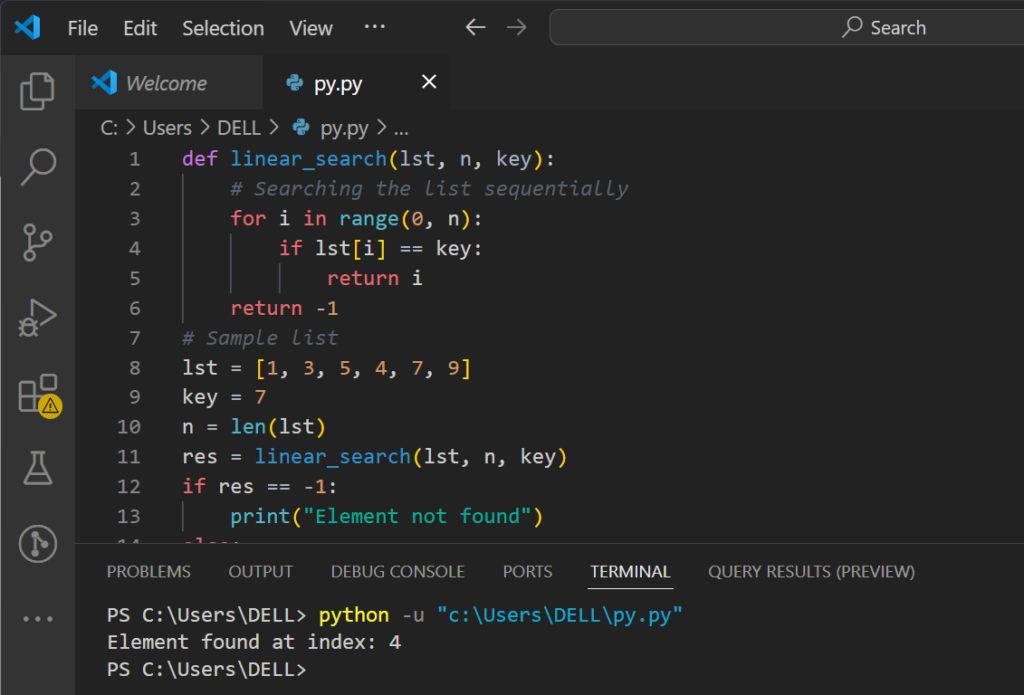Open the View menu
Image resolution: width=1024 pixels, height=695 pixels.
(x=312, y=28)
